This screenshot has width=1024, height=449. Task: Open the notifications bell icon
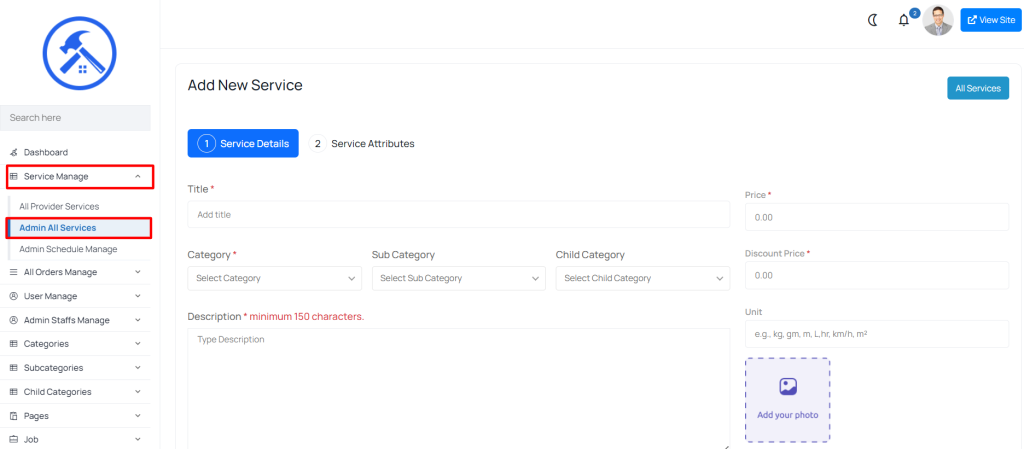[904, 20]
